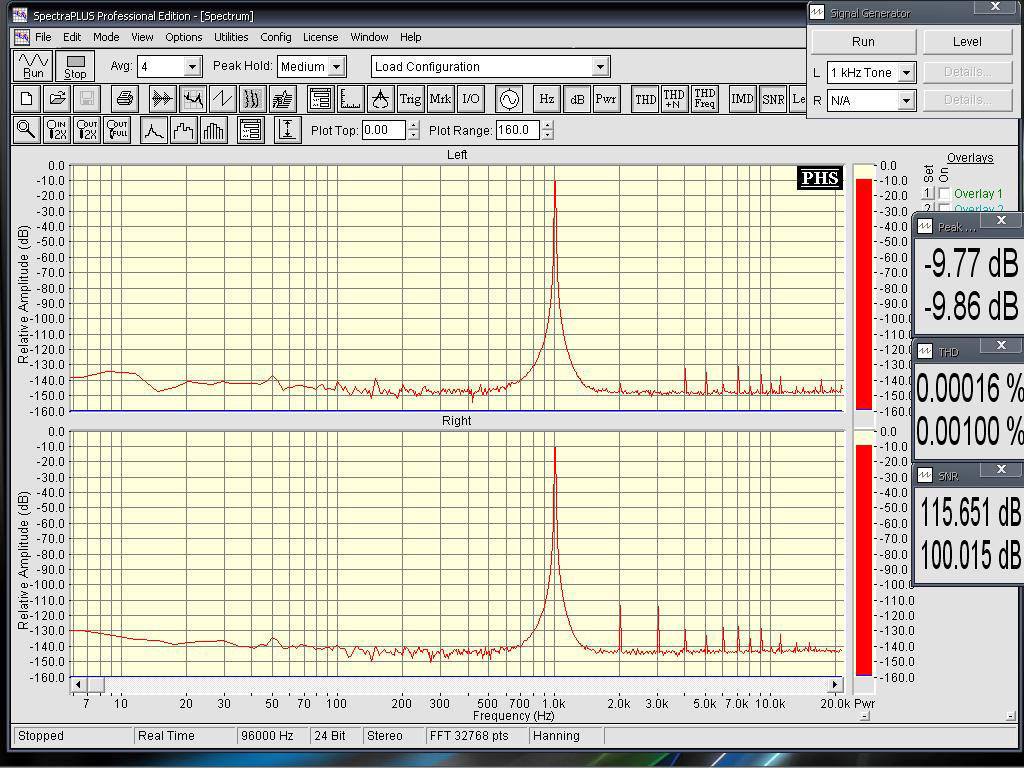This screenshot has width=1024, height=768.
Task: Open the Config menu
Action: tap(276, 37)
